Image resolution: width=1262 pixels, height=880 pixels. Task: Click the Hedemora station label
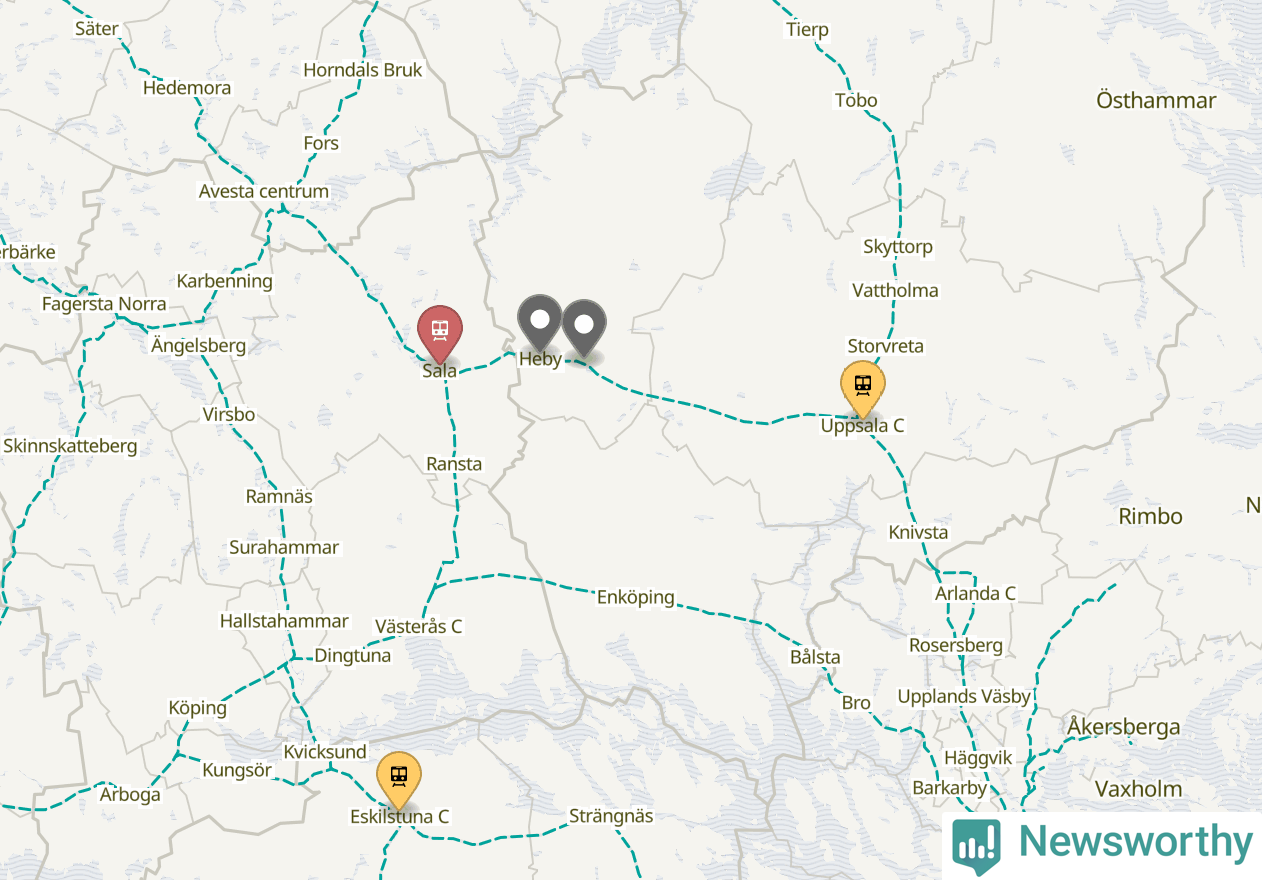click(x=187, y=88)
